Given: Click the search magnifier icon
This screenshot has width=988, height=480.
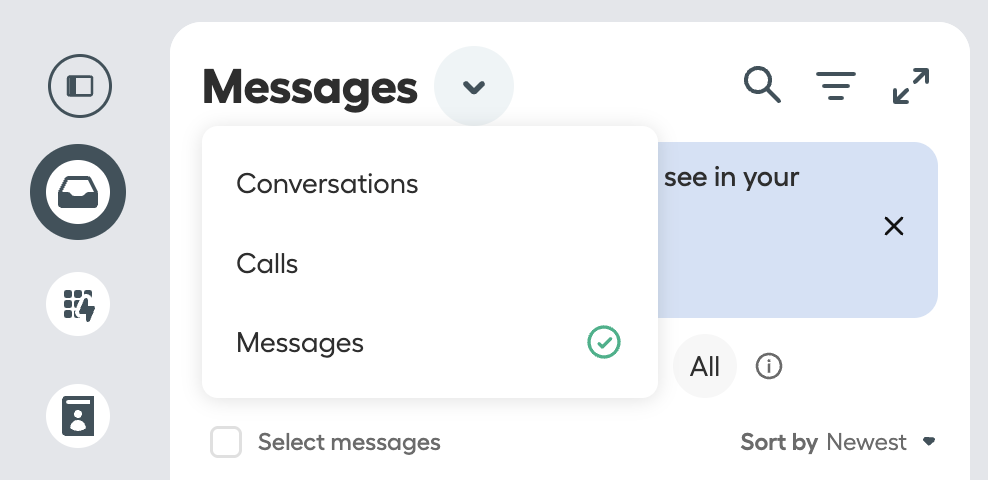Looking at the screenshot, I should [x=762, y=85].
